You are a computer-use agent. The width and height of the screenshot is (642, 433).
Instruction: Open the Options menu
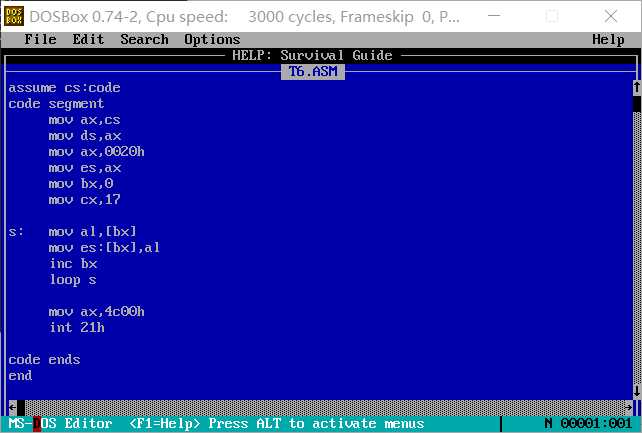[212, 39]
